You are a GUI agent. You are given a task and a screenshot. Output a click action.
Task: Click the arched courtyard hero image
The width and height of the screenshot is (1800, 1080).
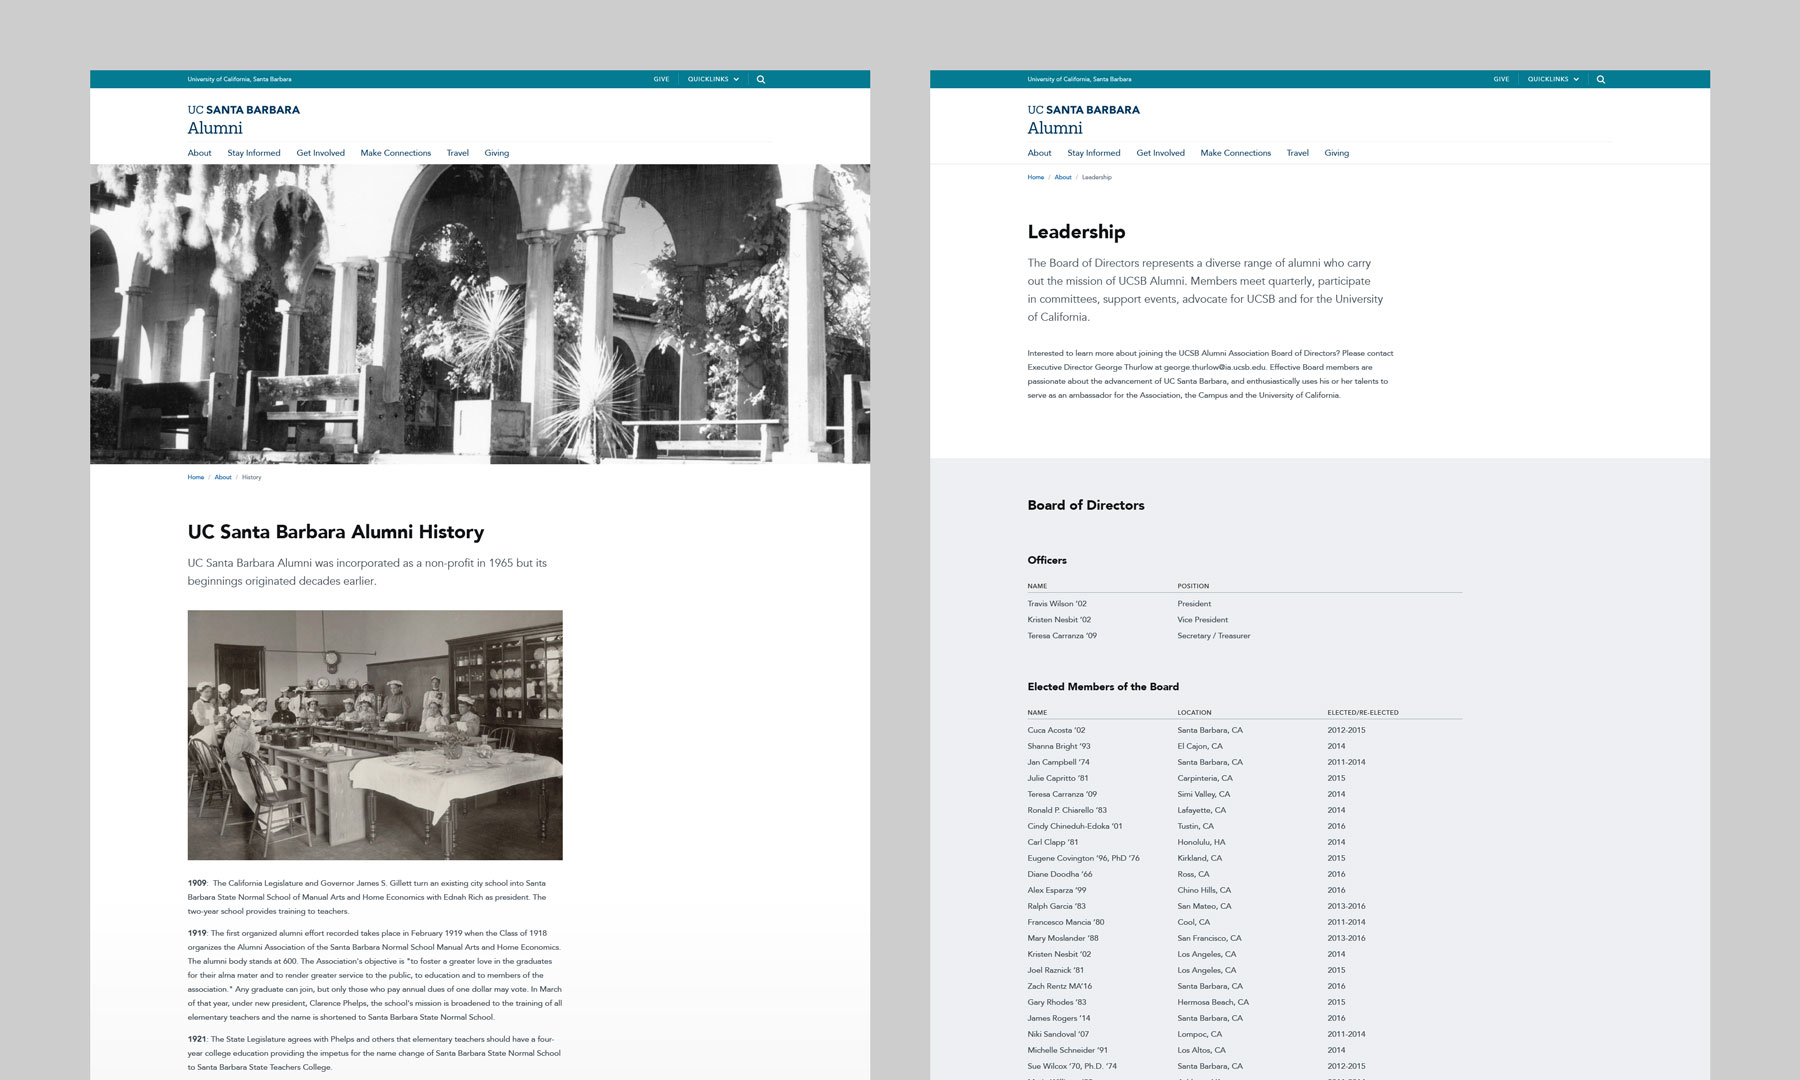[480, 313]
